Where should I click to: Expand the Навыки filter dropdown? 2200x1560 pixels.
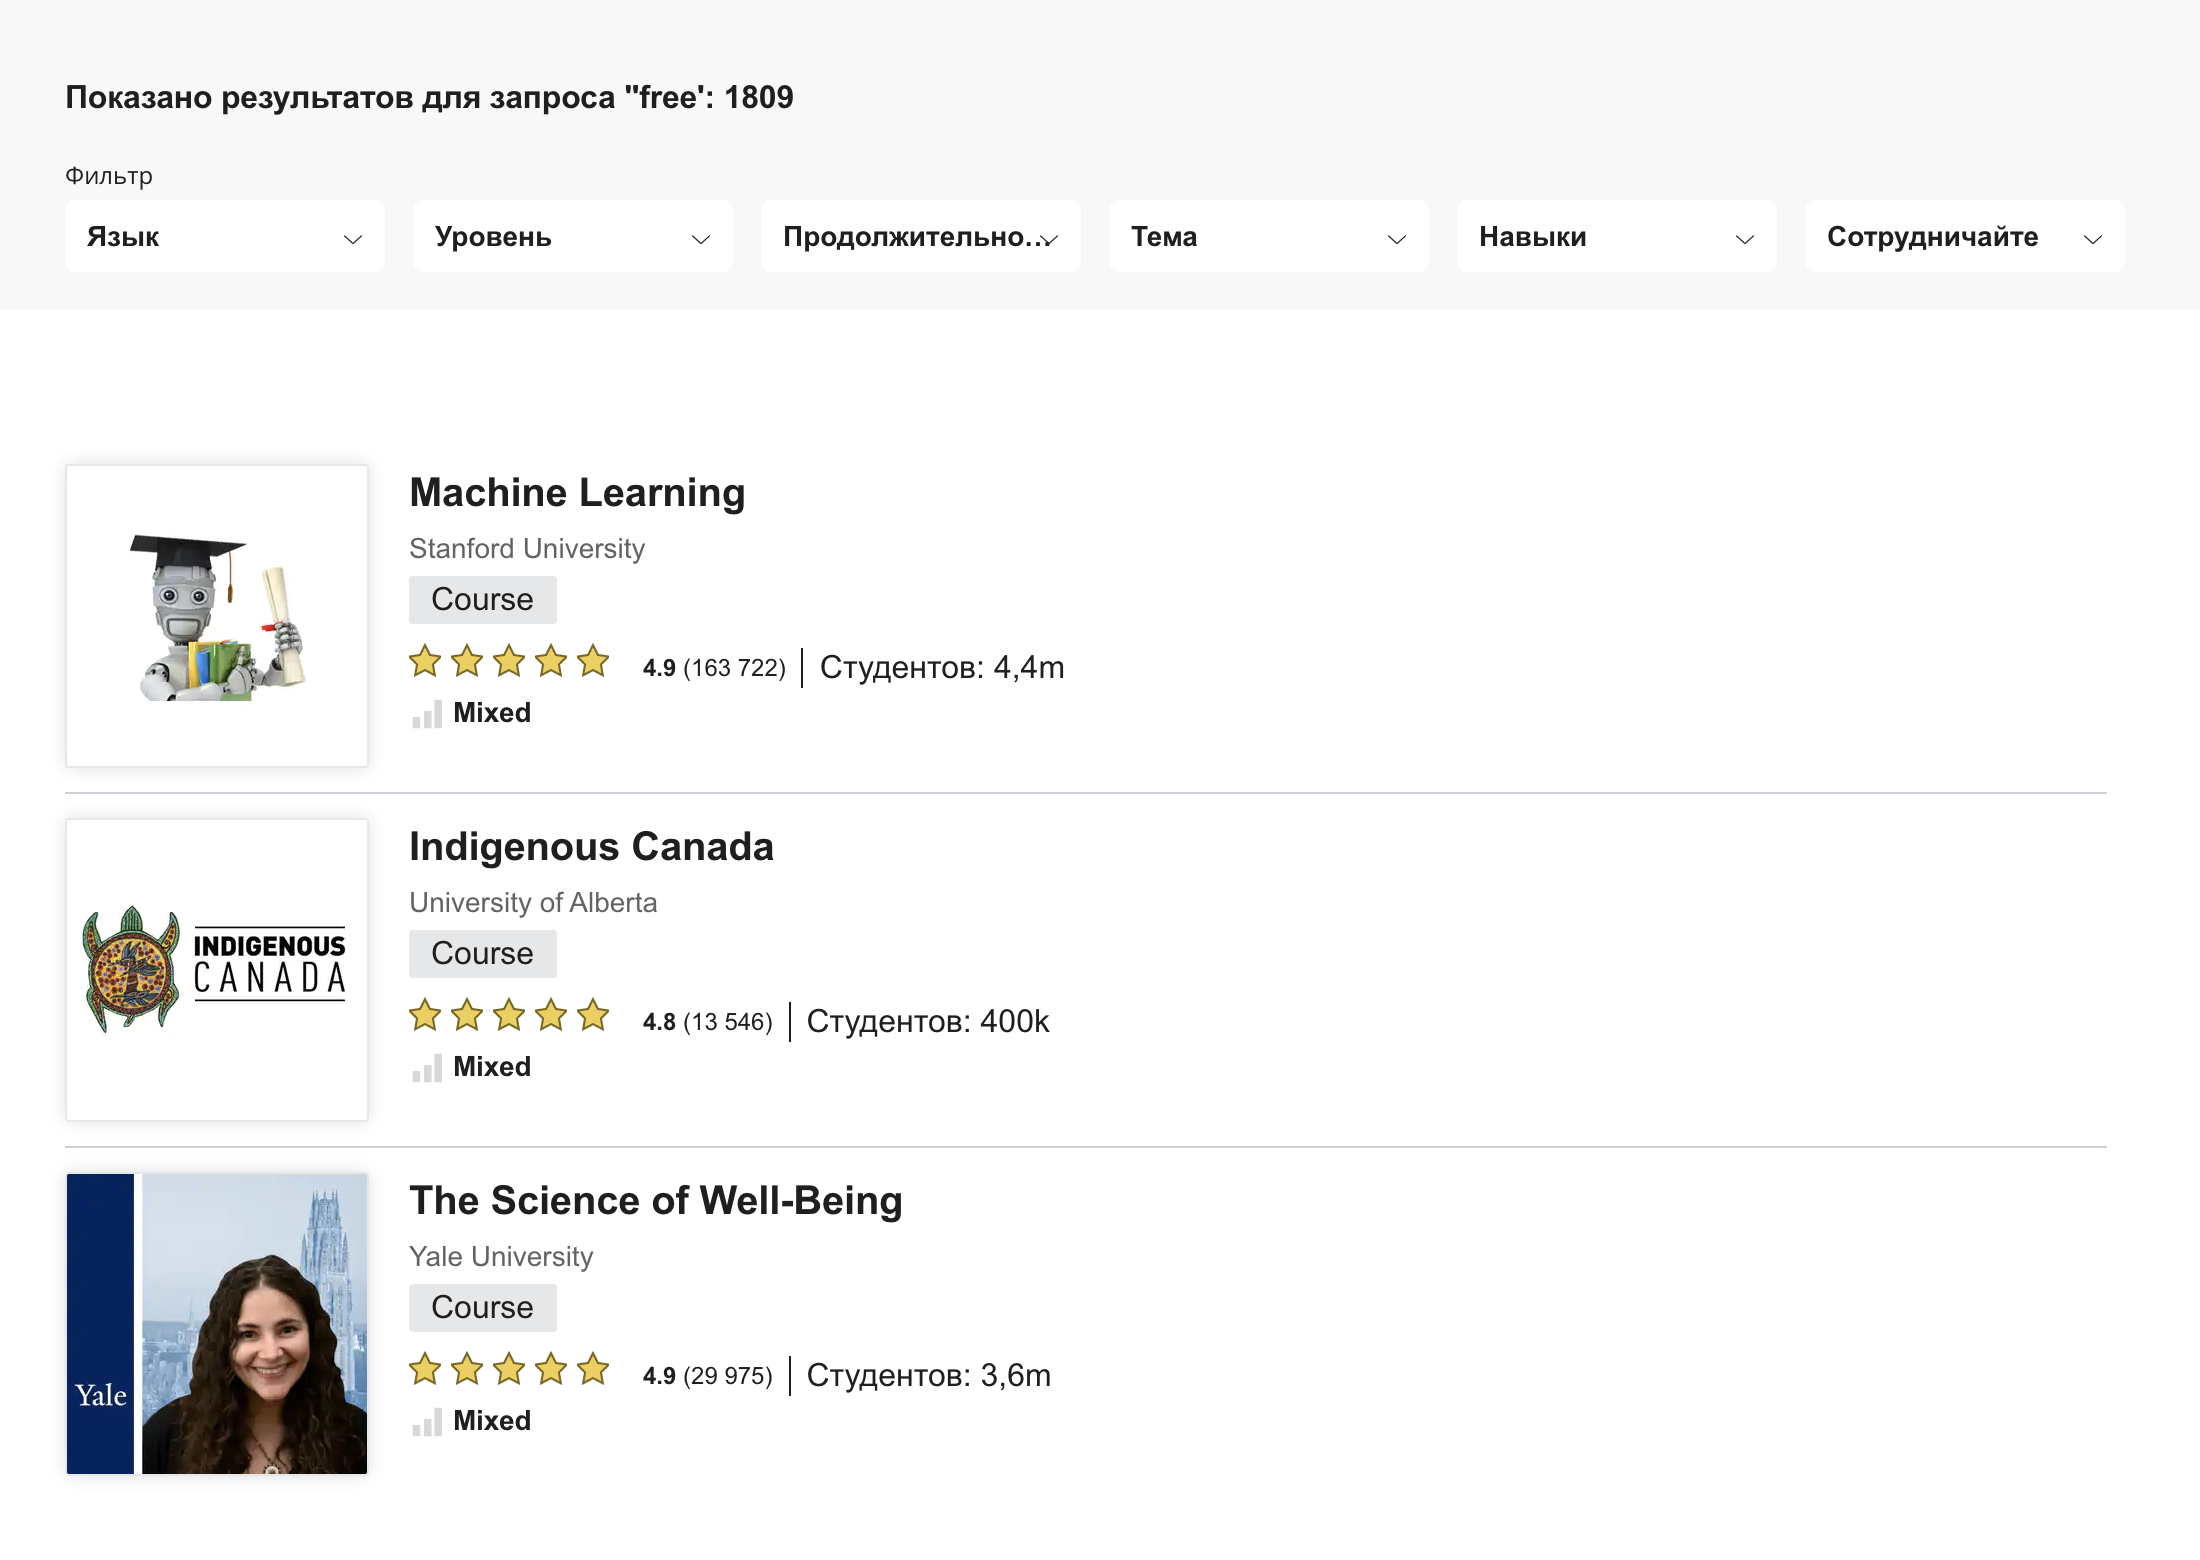[1617, 237]
